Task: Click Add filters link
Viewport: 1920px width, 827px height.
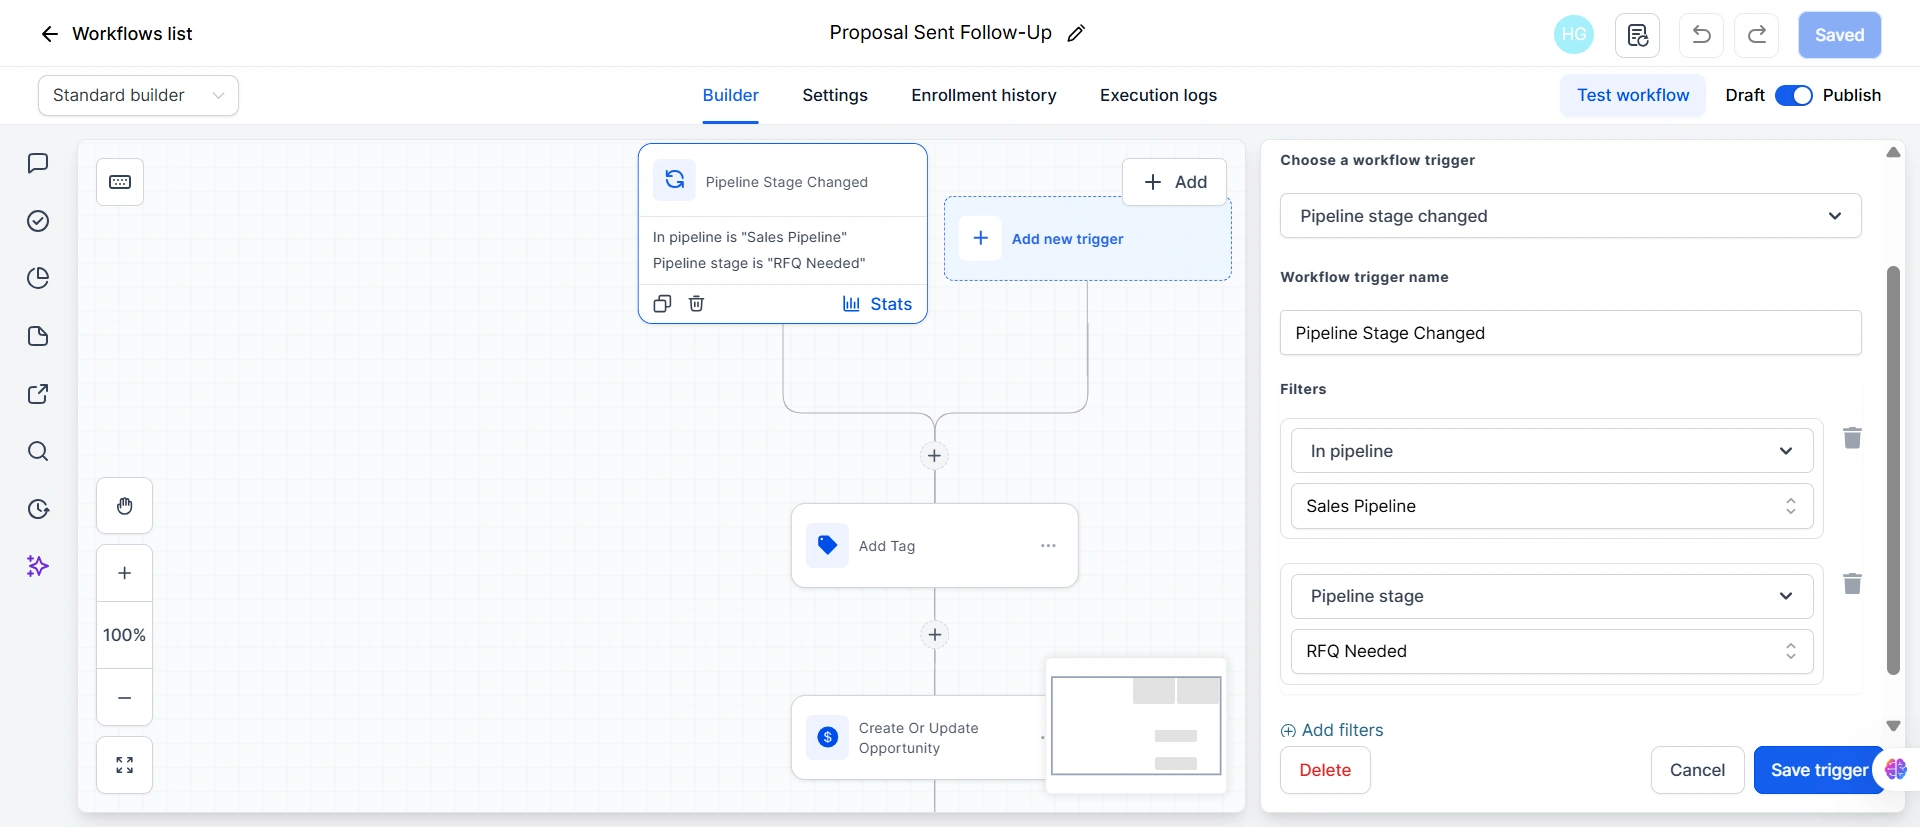Action: [x=1332, y=730]
